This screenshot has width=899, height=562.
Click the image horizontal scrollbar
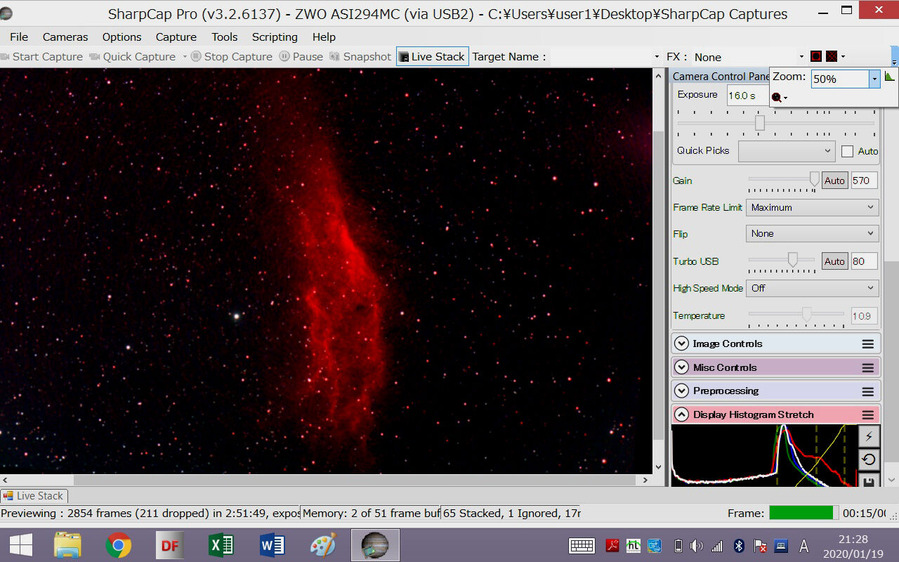click(325, 480)
